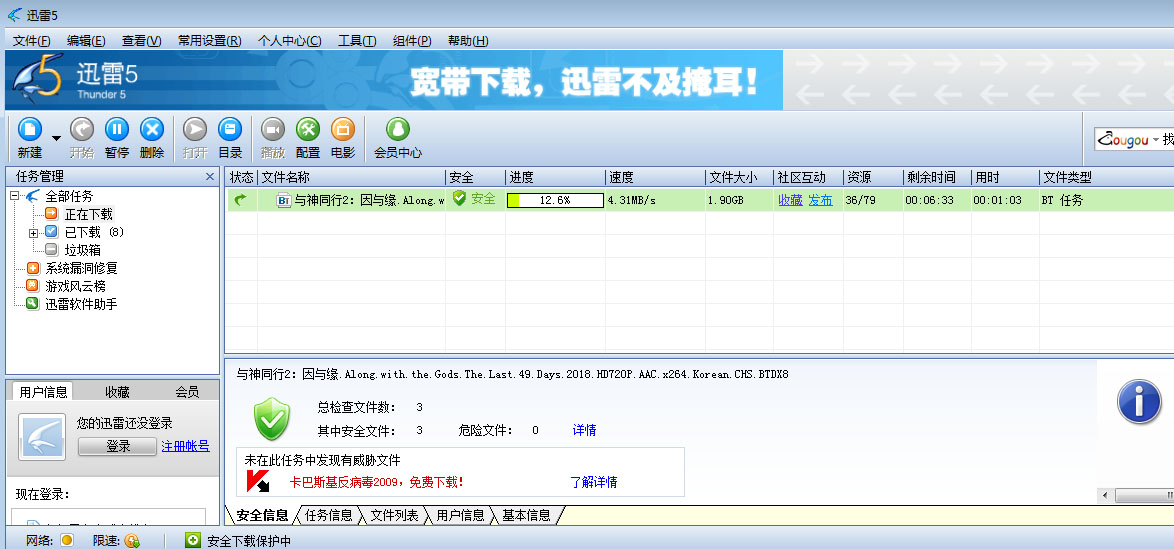
Task: Open the 编辑(E) menu
Action: (x=85, y=40)
